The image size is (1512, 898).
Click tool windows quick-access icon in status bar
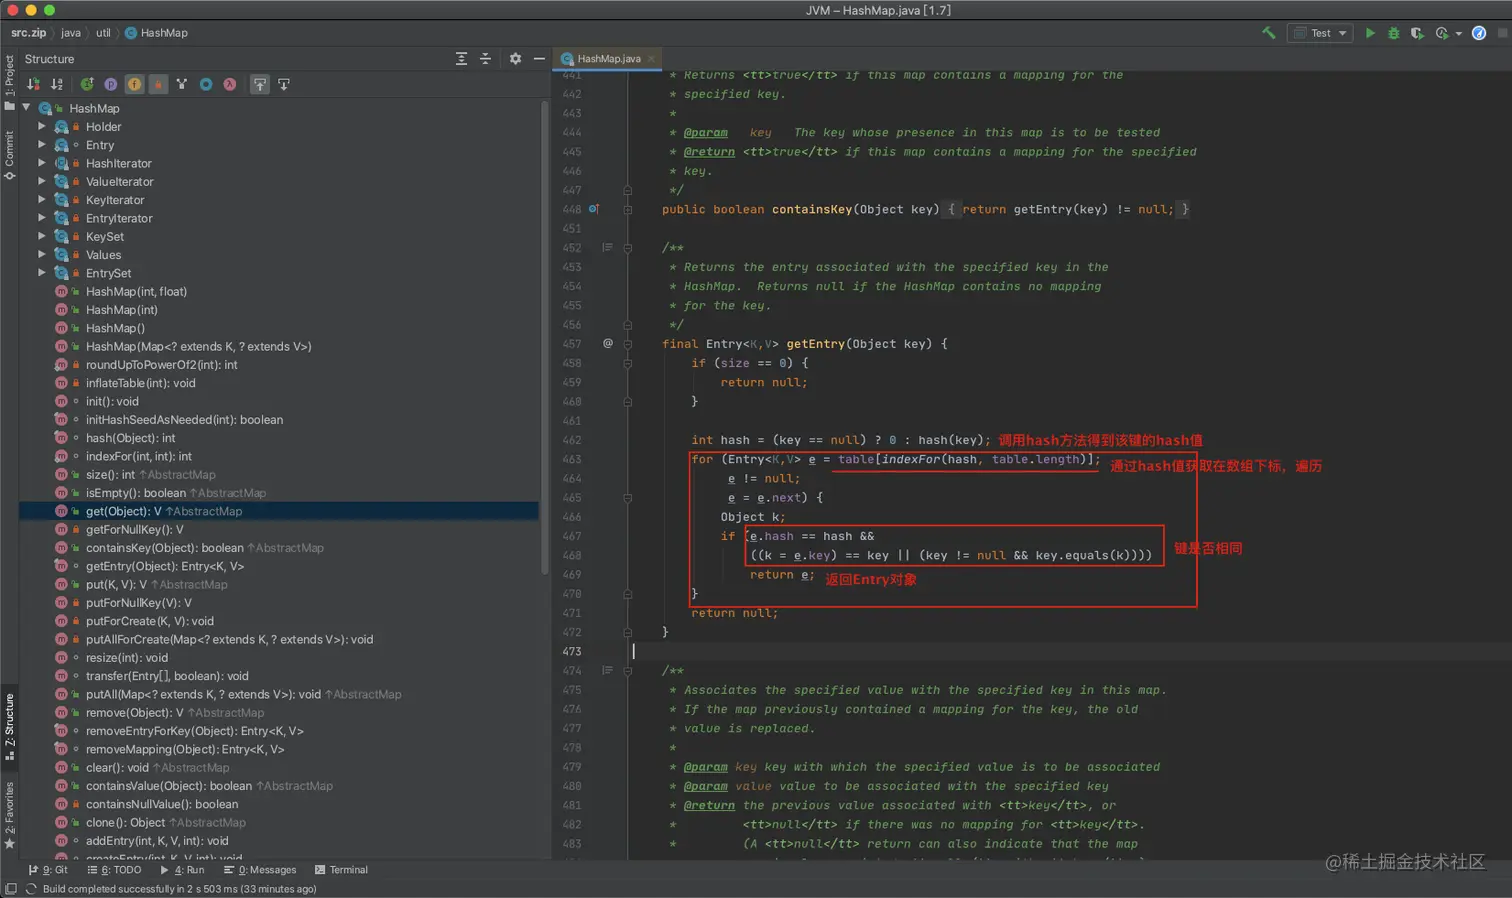[x=10, y=889]
